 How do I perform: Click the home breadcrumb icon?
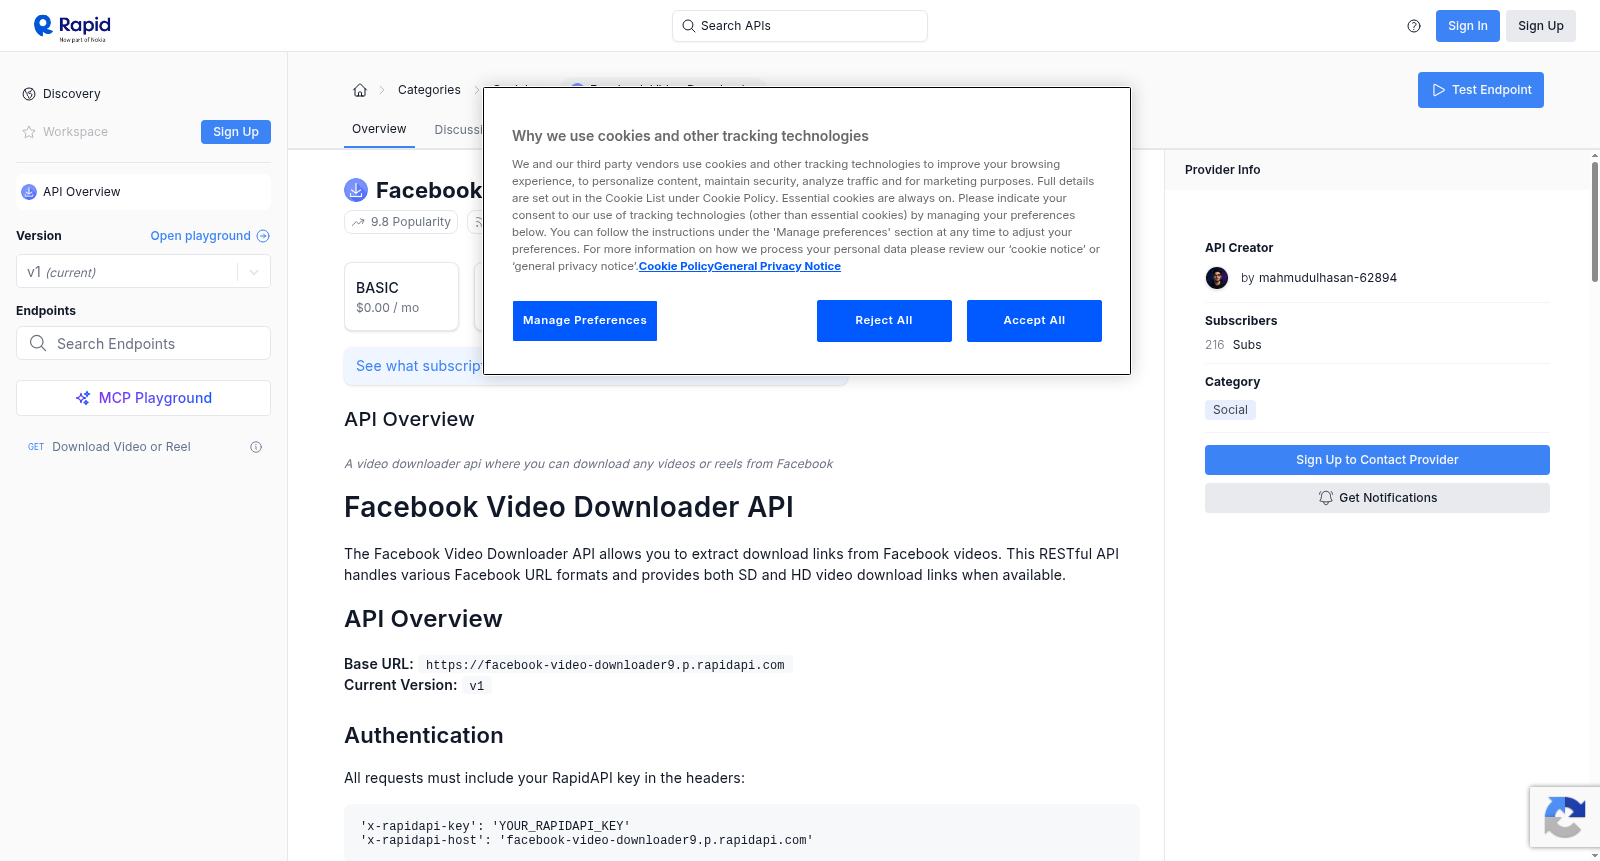point(360,90)
